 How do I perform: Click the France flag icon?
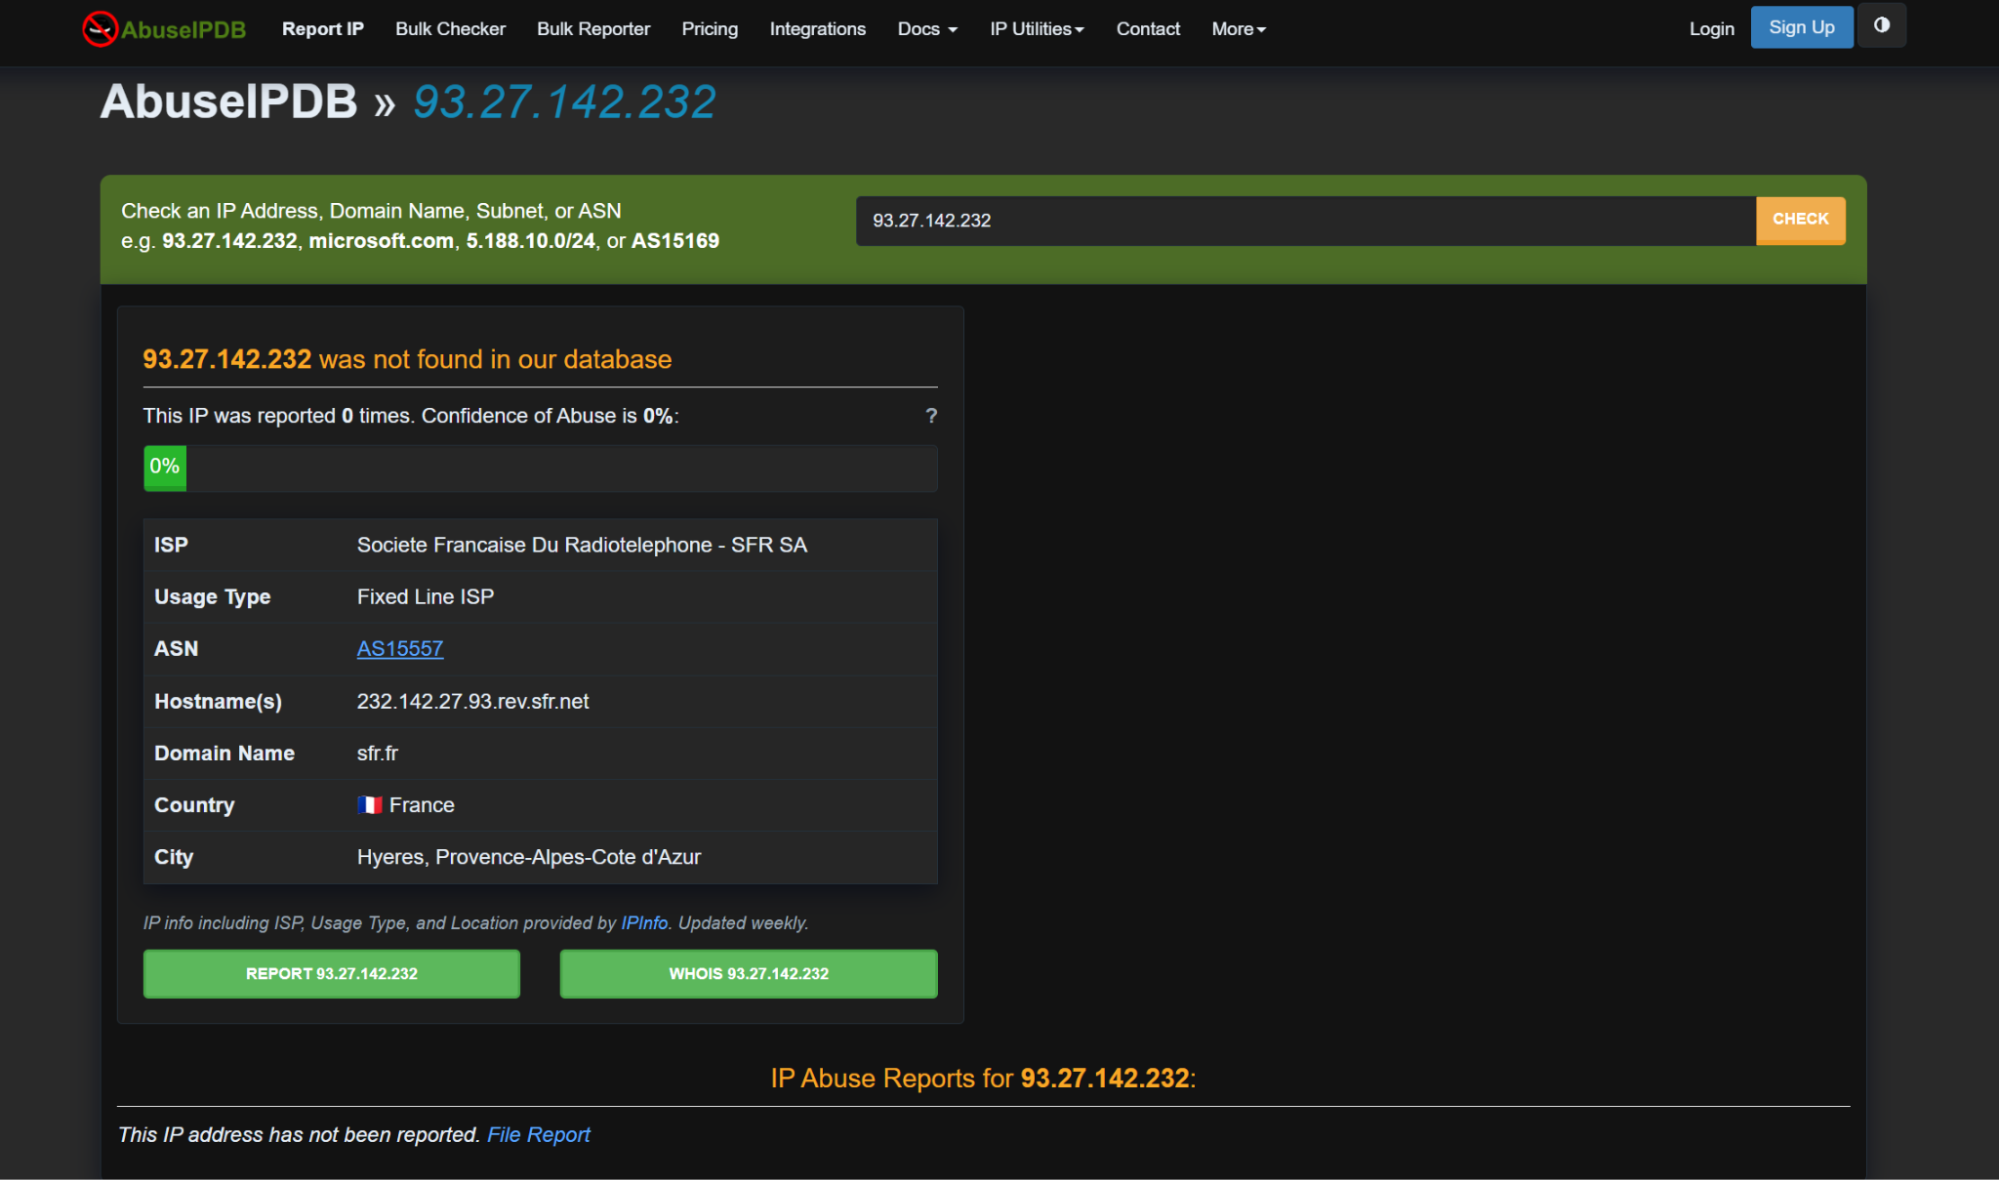click(370, 805)
